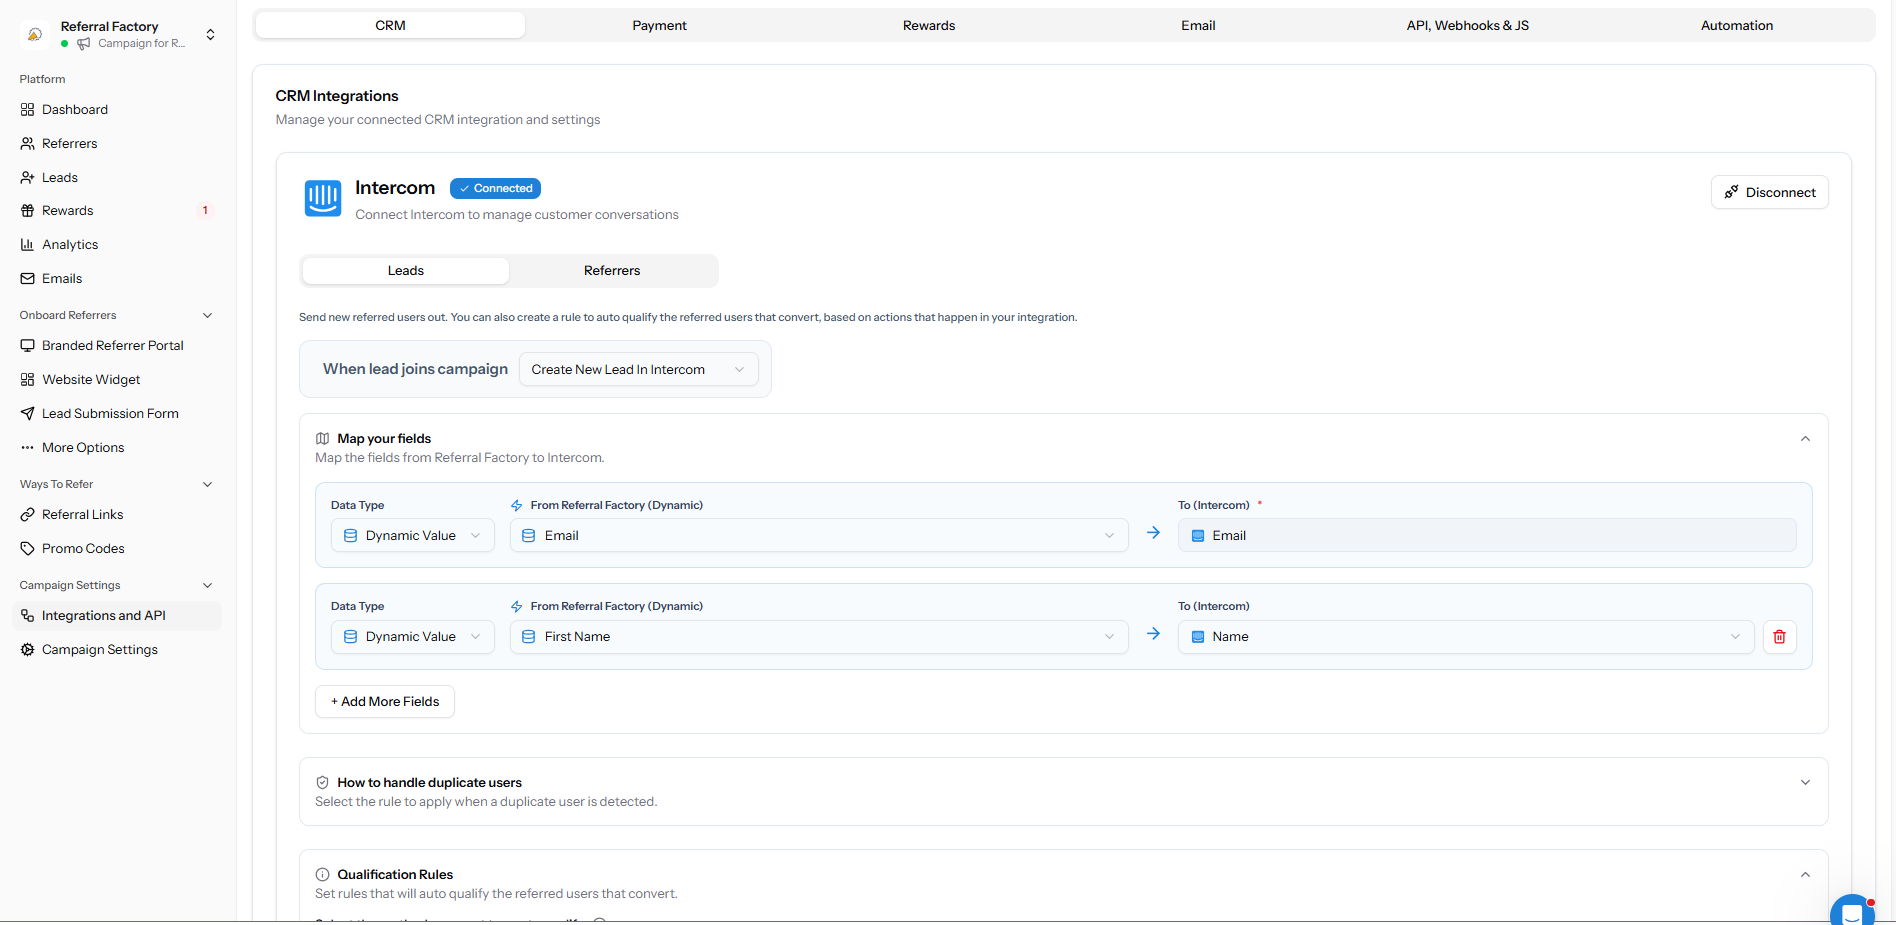Open the API, Webhooks & JS tab
The height and width of the screenshot is (925, 1896).
pyautogui.click(x=1468, y=26)
